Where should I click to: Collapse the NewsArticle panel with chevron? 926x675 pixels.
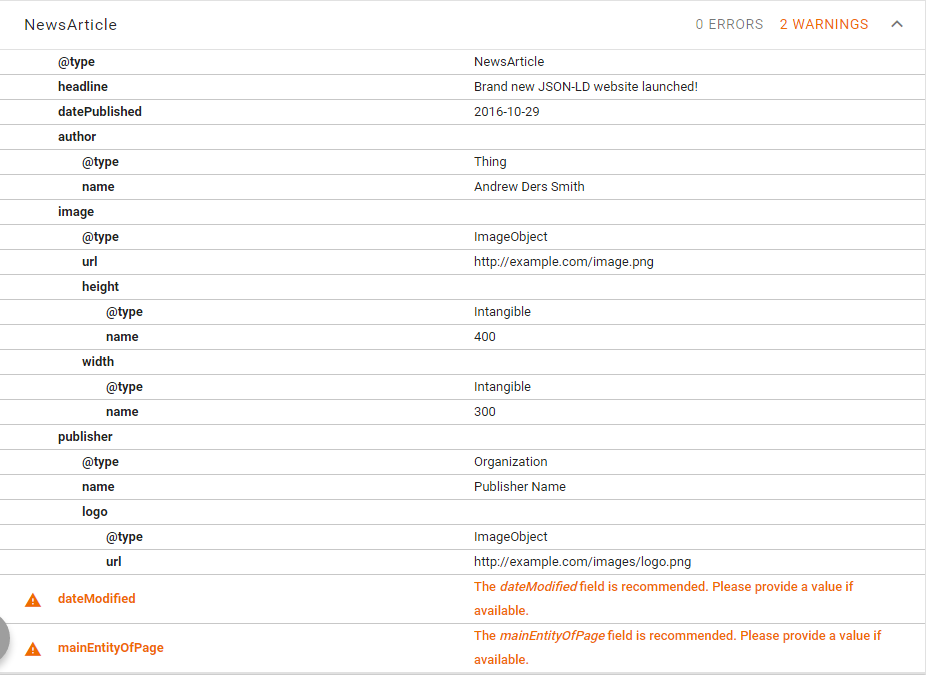pyautogui.click(x=896, y=24)
